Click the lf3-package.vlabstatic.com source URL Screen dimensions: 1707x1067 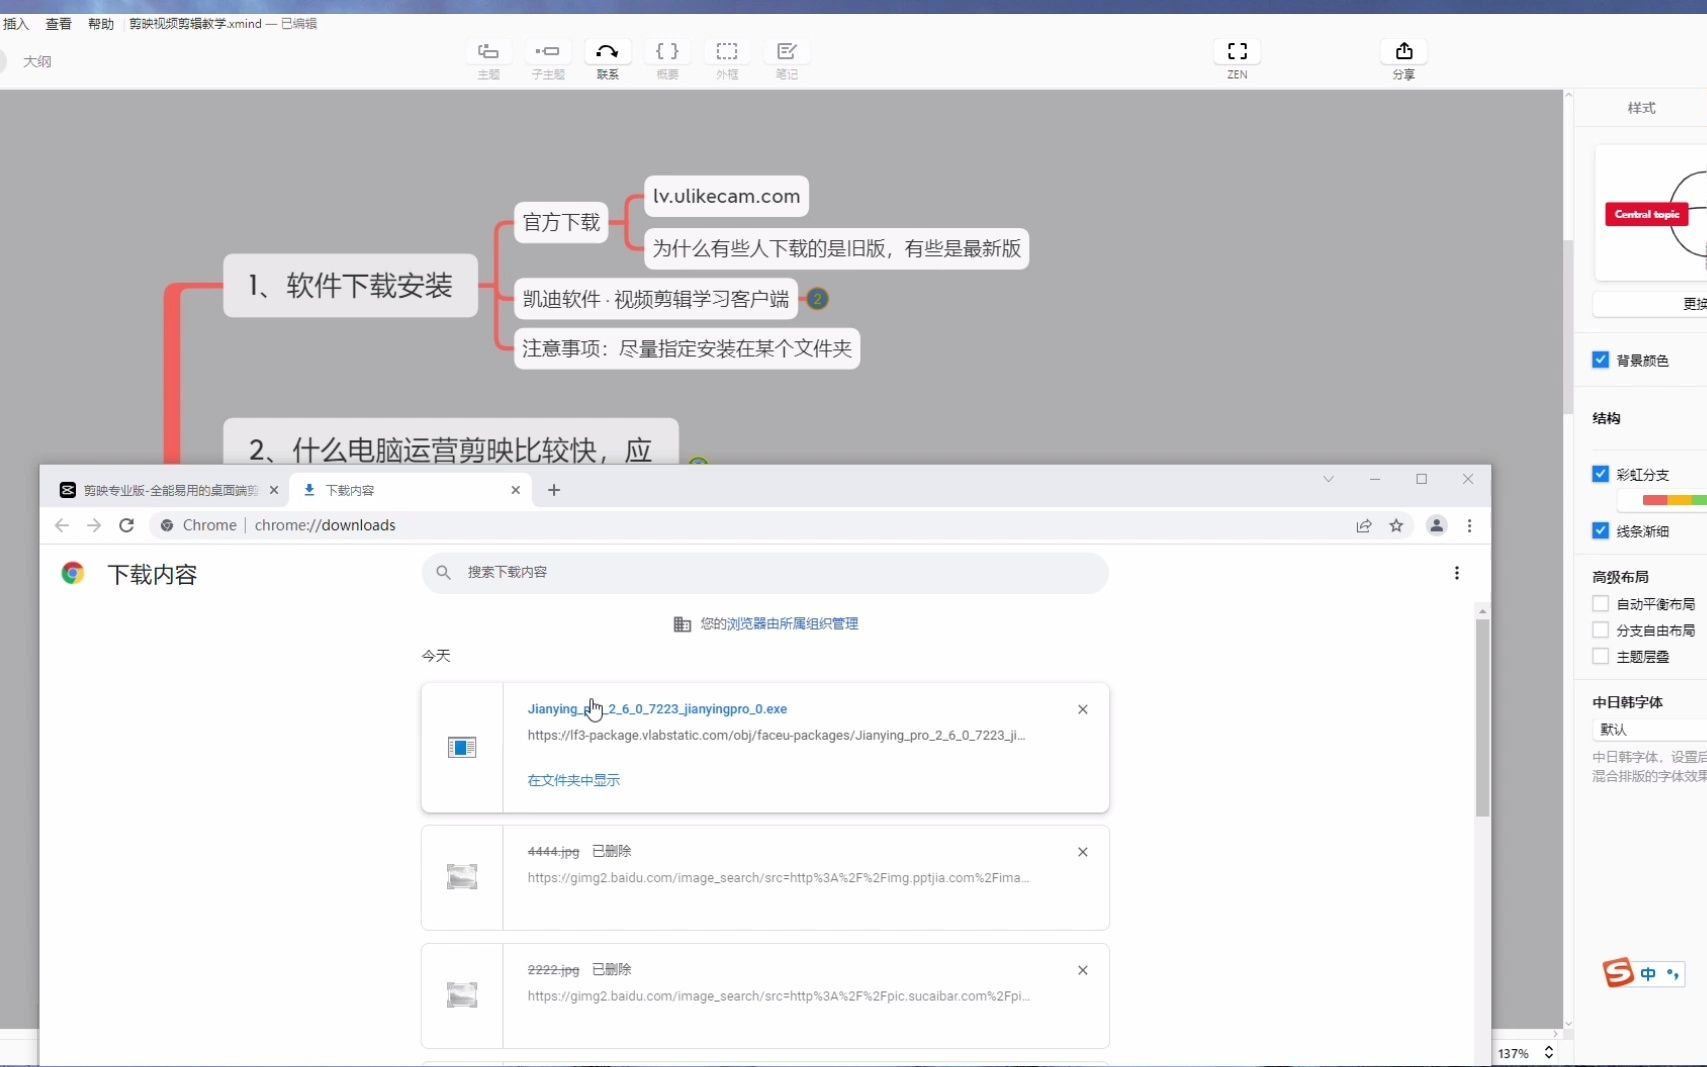tap(776, 735)
